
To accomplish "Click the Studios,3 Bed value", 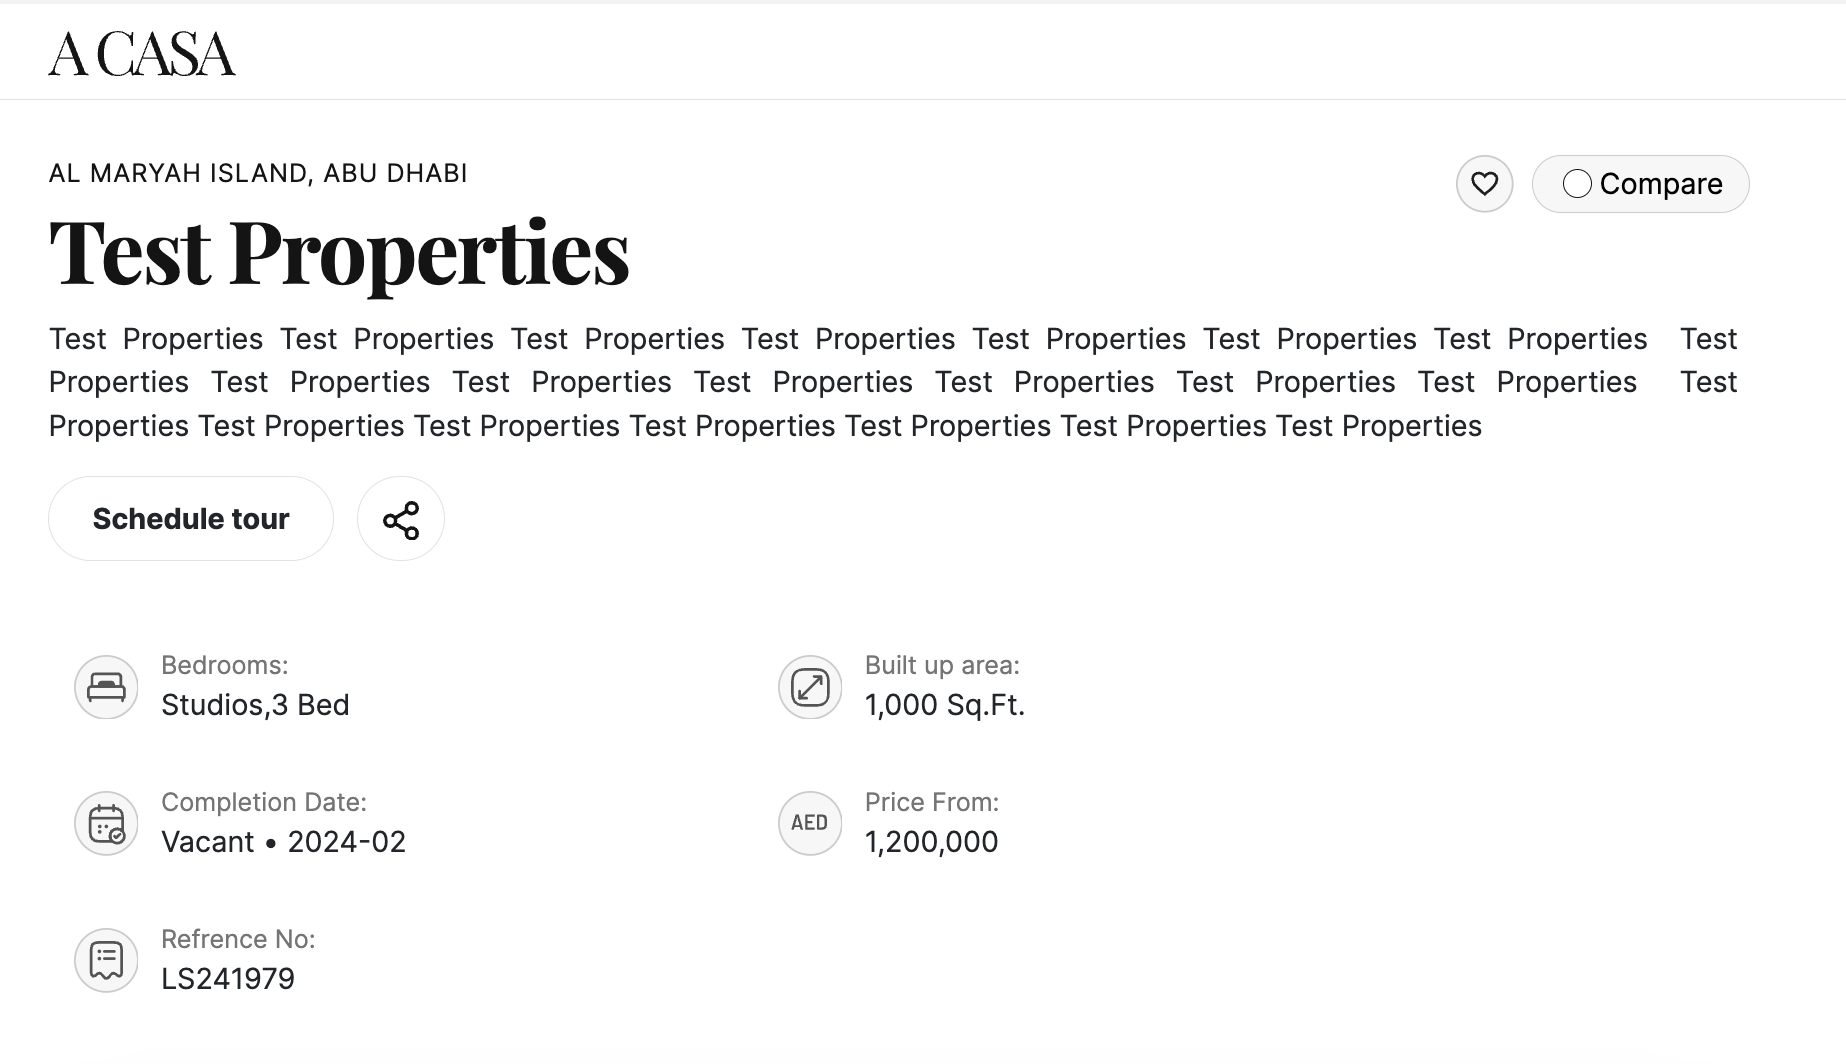I will 255,705.
